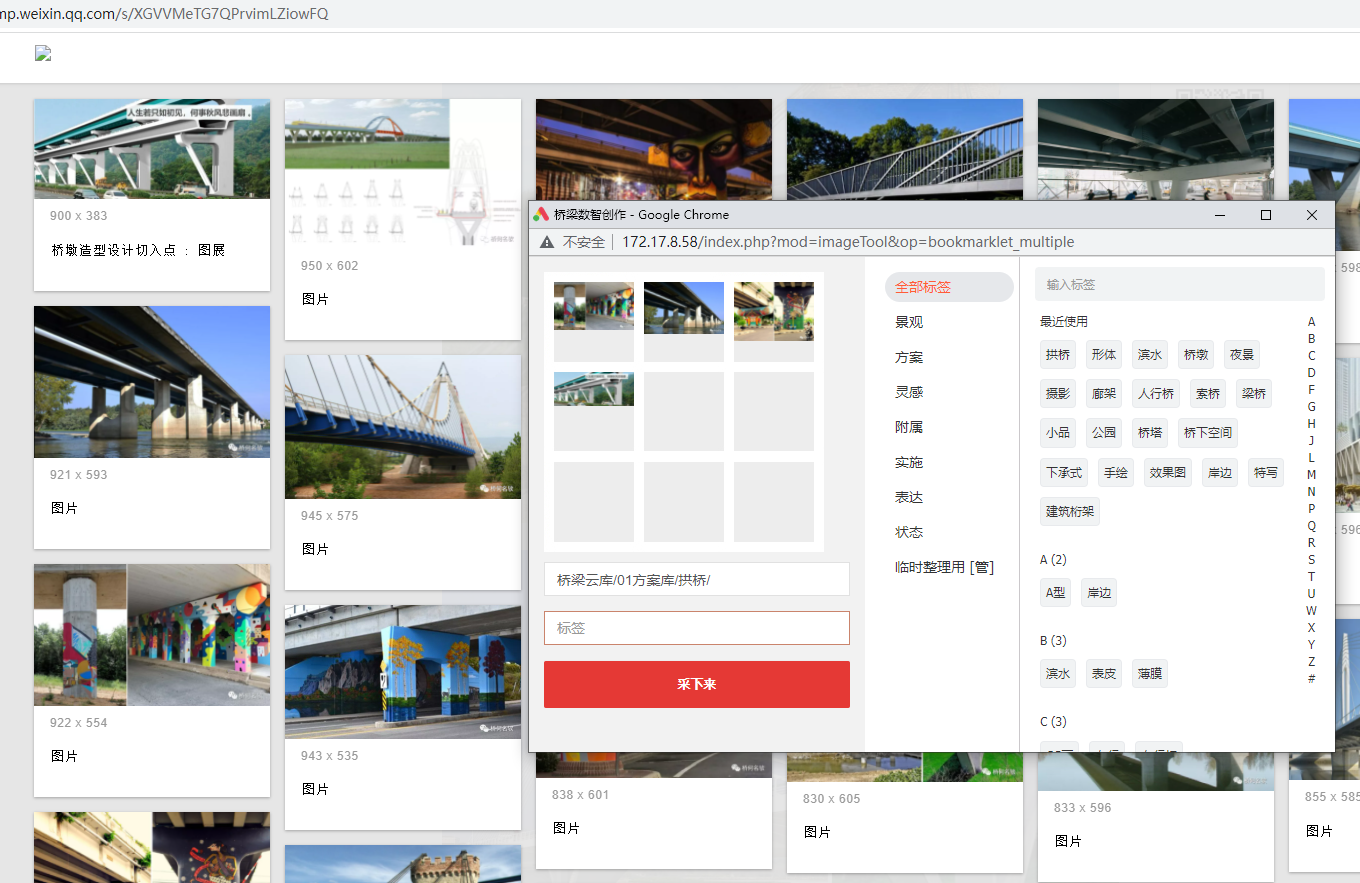Image resolution: width=1360 pixels, height=883 pixels.
Task: Click the 桥梁数智创作 logo in popup title bar
Action: click(x=541, y=215)
